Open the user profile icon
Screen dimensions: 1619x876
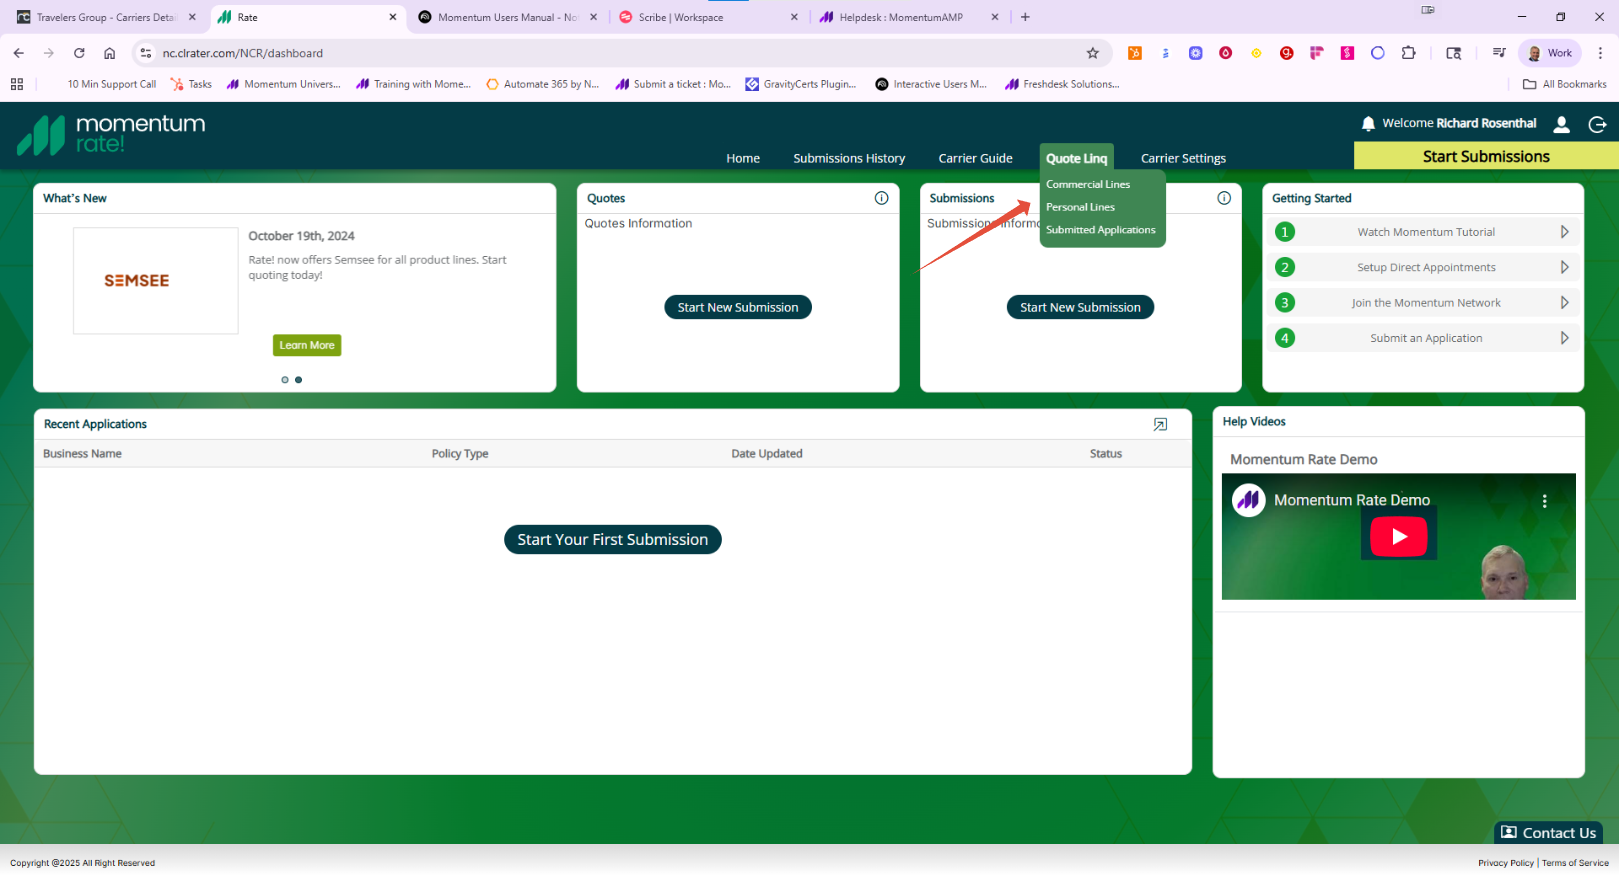tap(1561, 124)
